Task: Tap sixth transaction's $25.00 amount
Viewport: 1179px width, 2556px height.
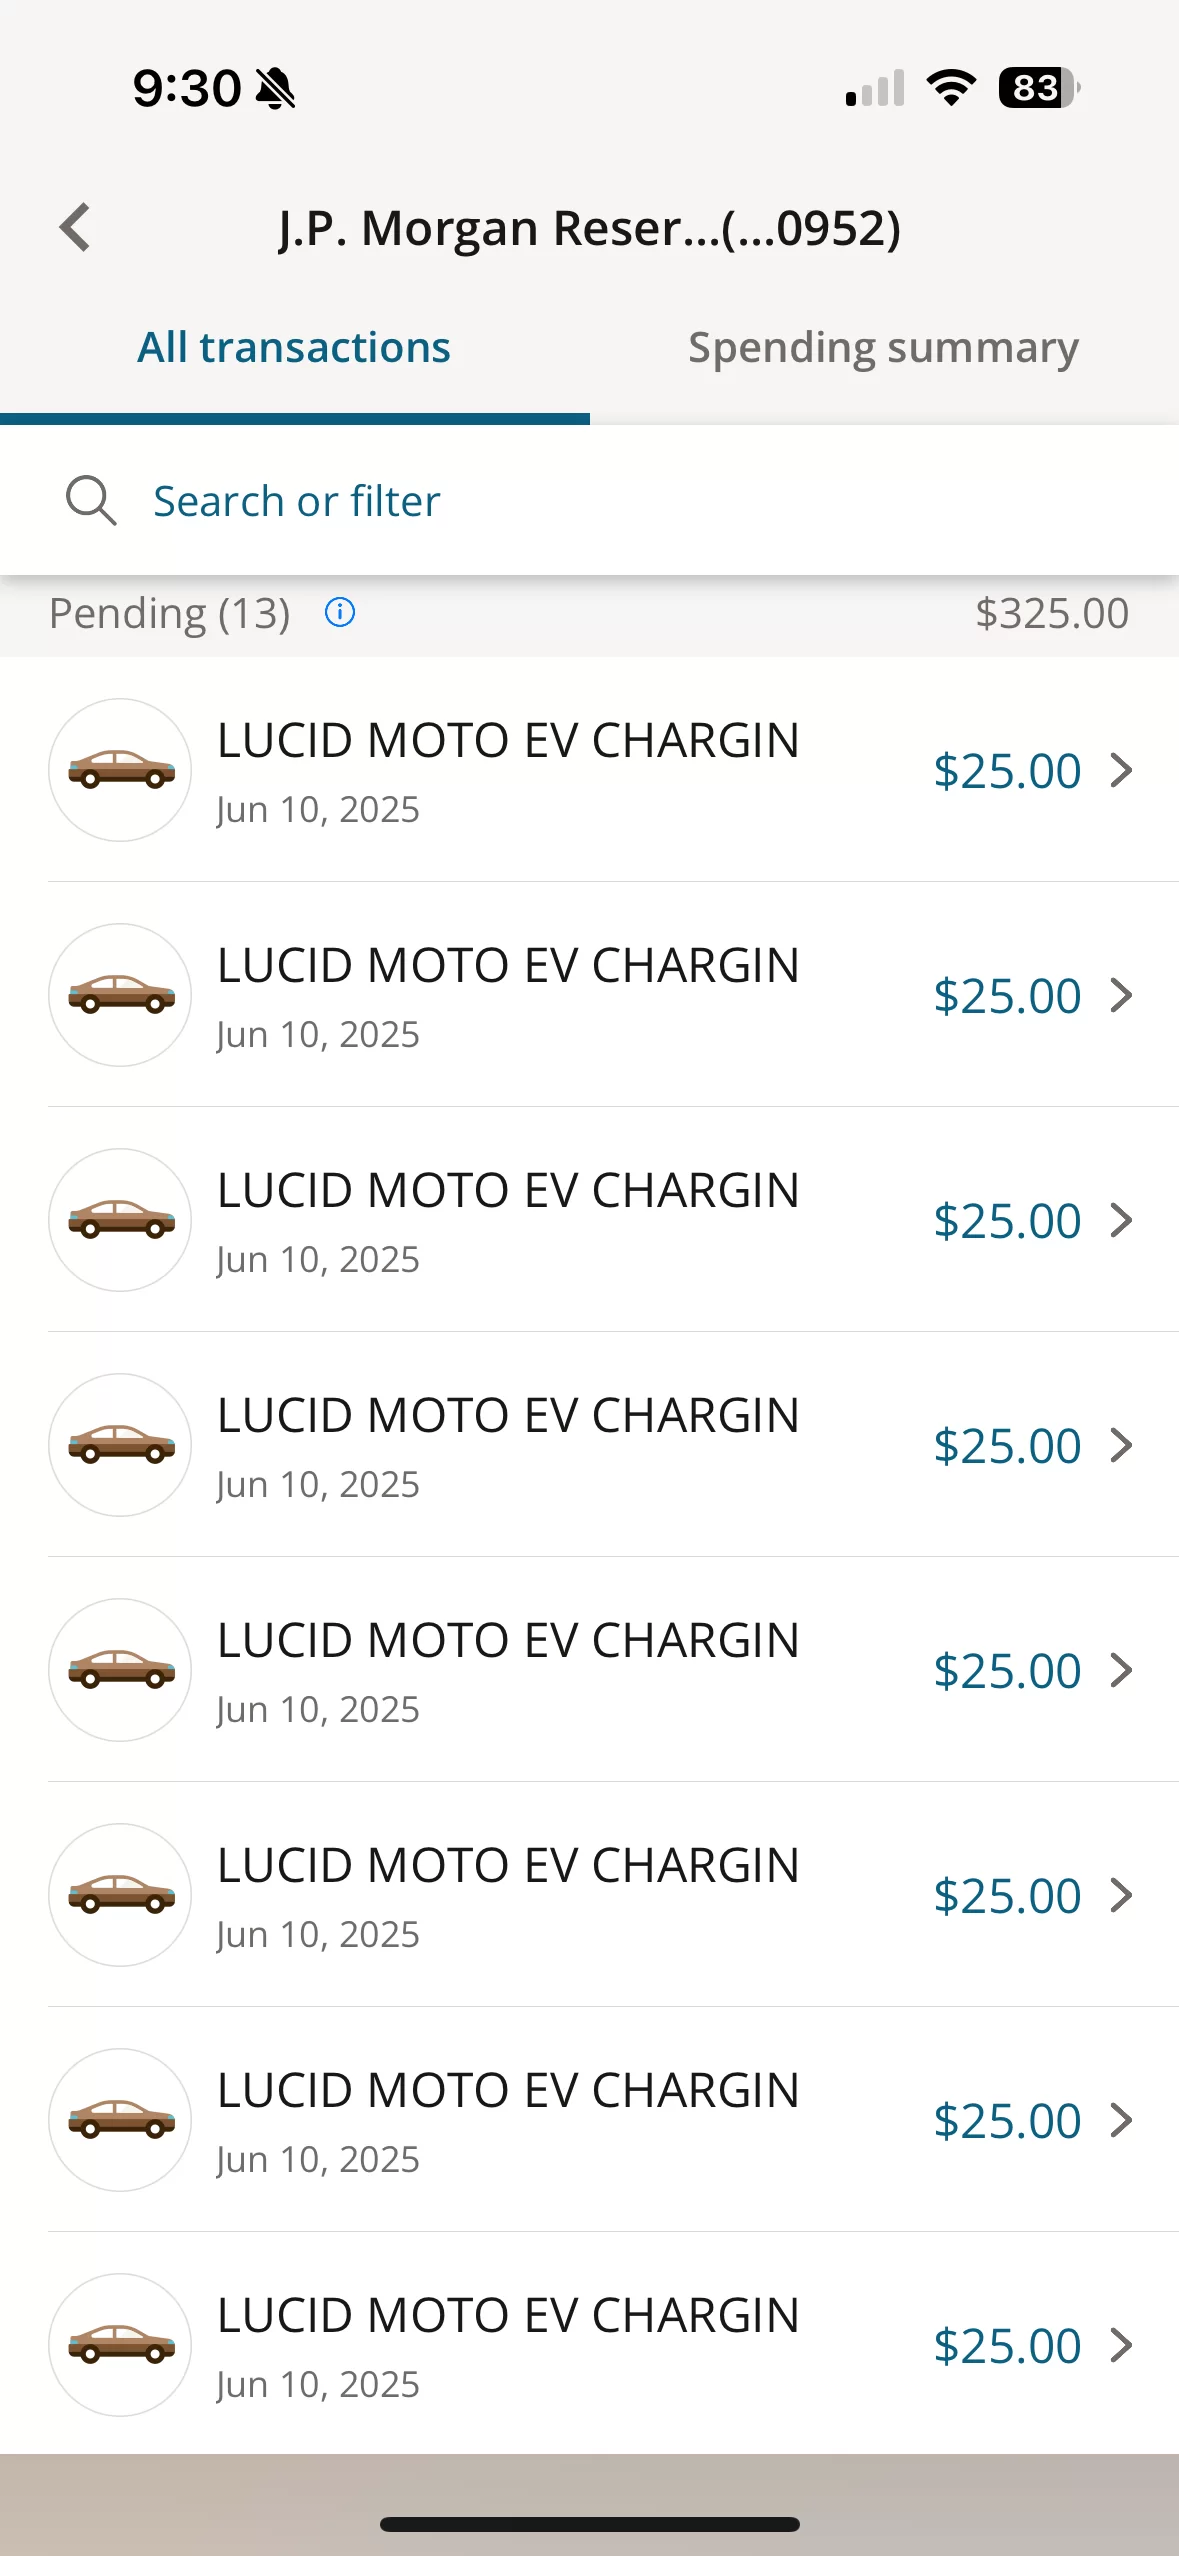Action: click(x=1007, y=1896)
